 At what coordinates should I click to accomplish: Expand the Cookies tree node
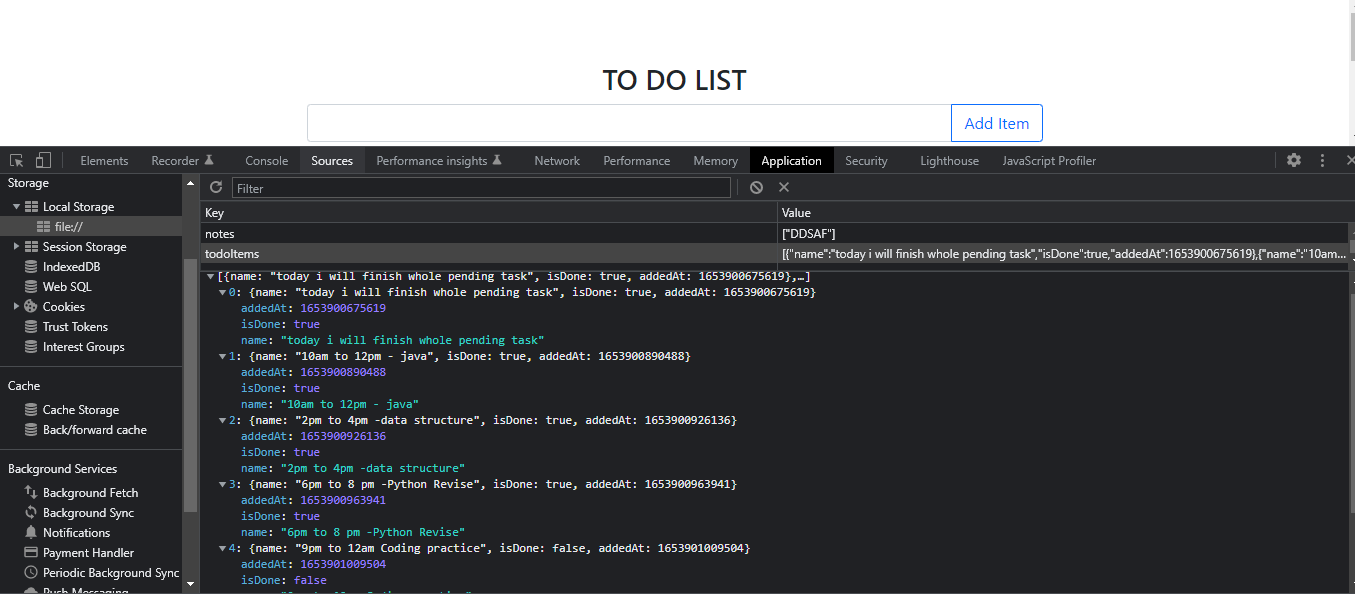17,307
